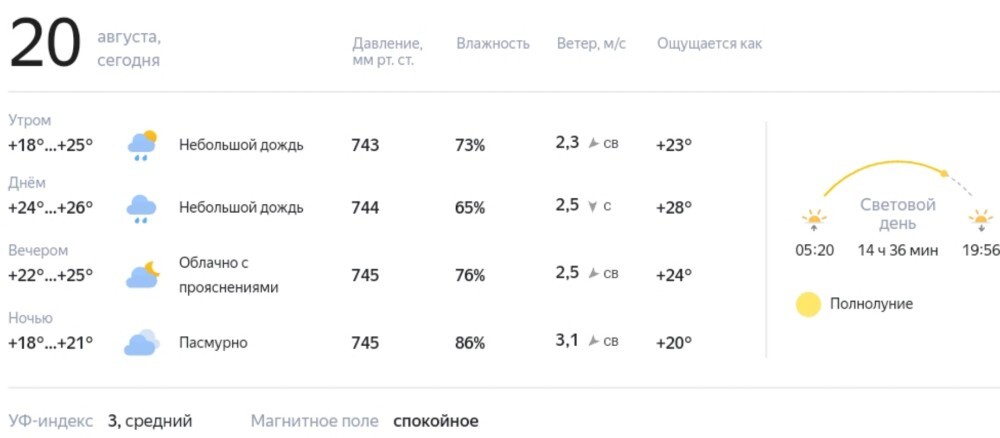This screenshot has width=1000, height=438.
Task: Click the Вечером time period label
Action: point(38,251)
